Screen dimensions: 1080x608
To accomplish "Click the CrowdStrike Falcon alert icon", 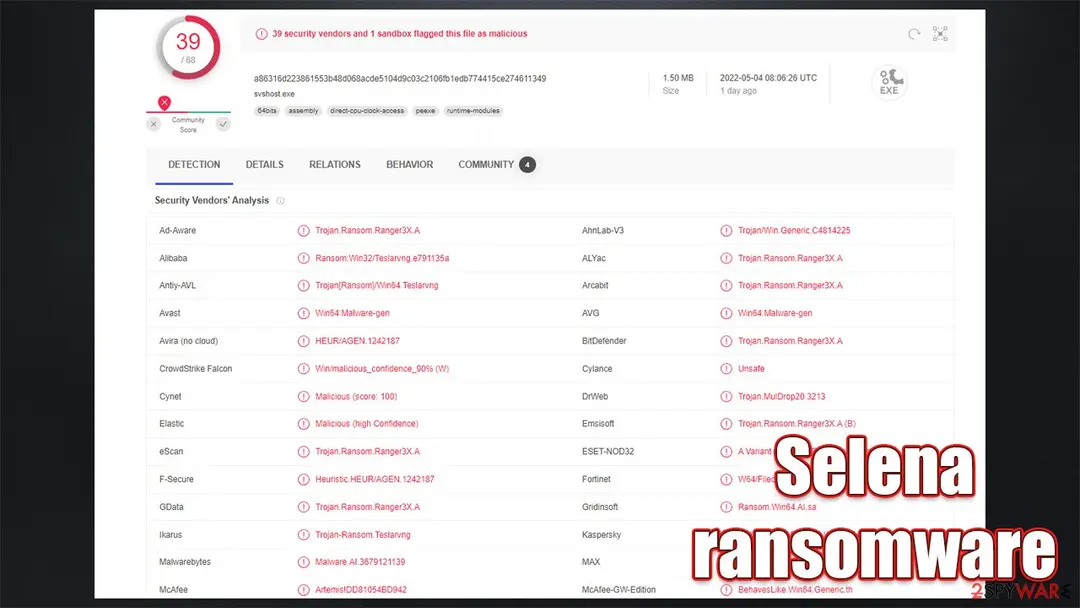I will (303, 368).
